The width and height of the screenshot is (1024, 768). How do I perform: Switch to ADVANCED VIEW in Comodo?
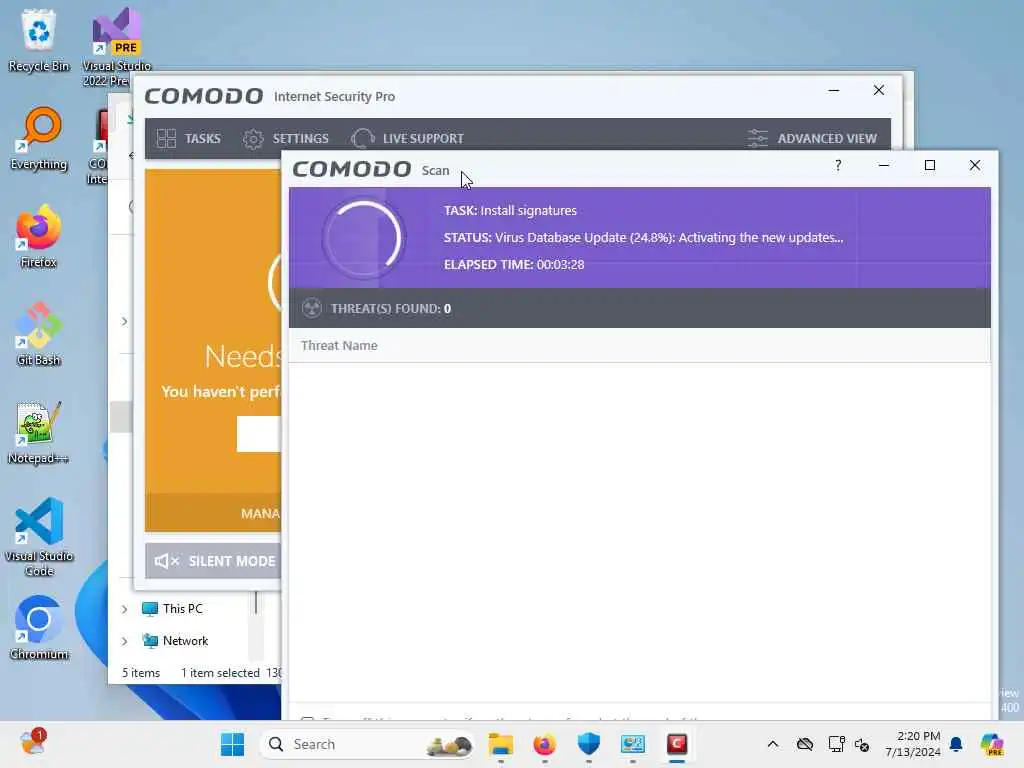[x=812, y=138]
